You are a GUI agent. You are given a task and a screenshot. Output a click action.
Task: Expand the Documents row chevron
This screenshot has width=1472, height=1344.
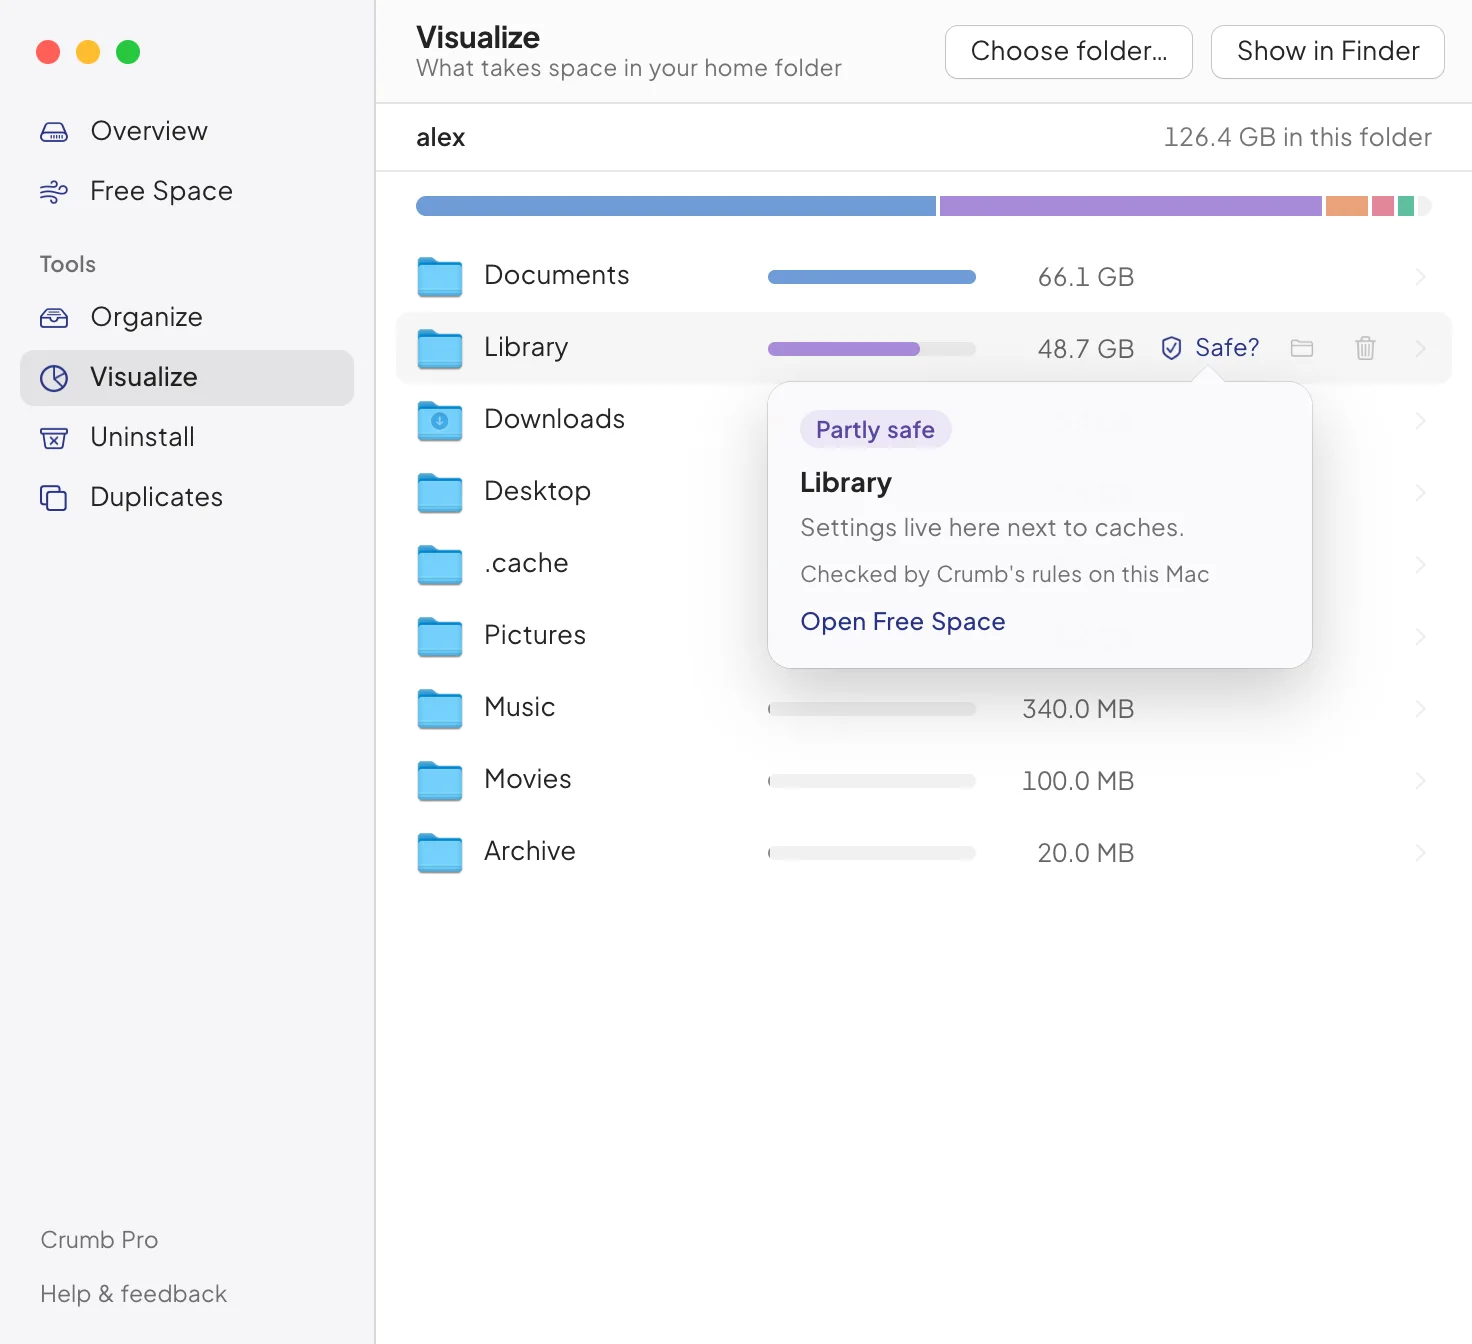[1420, 277]
